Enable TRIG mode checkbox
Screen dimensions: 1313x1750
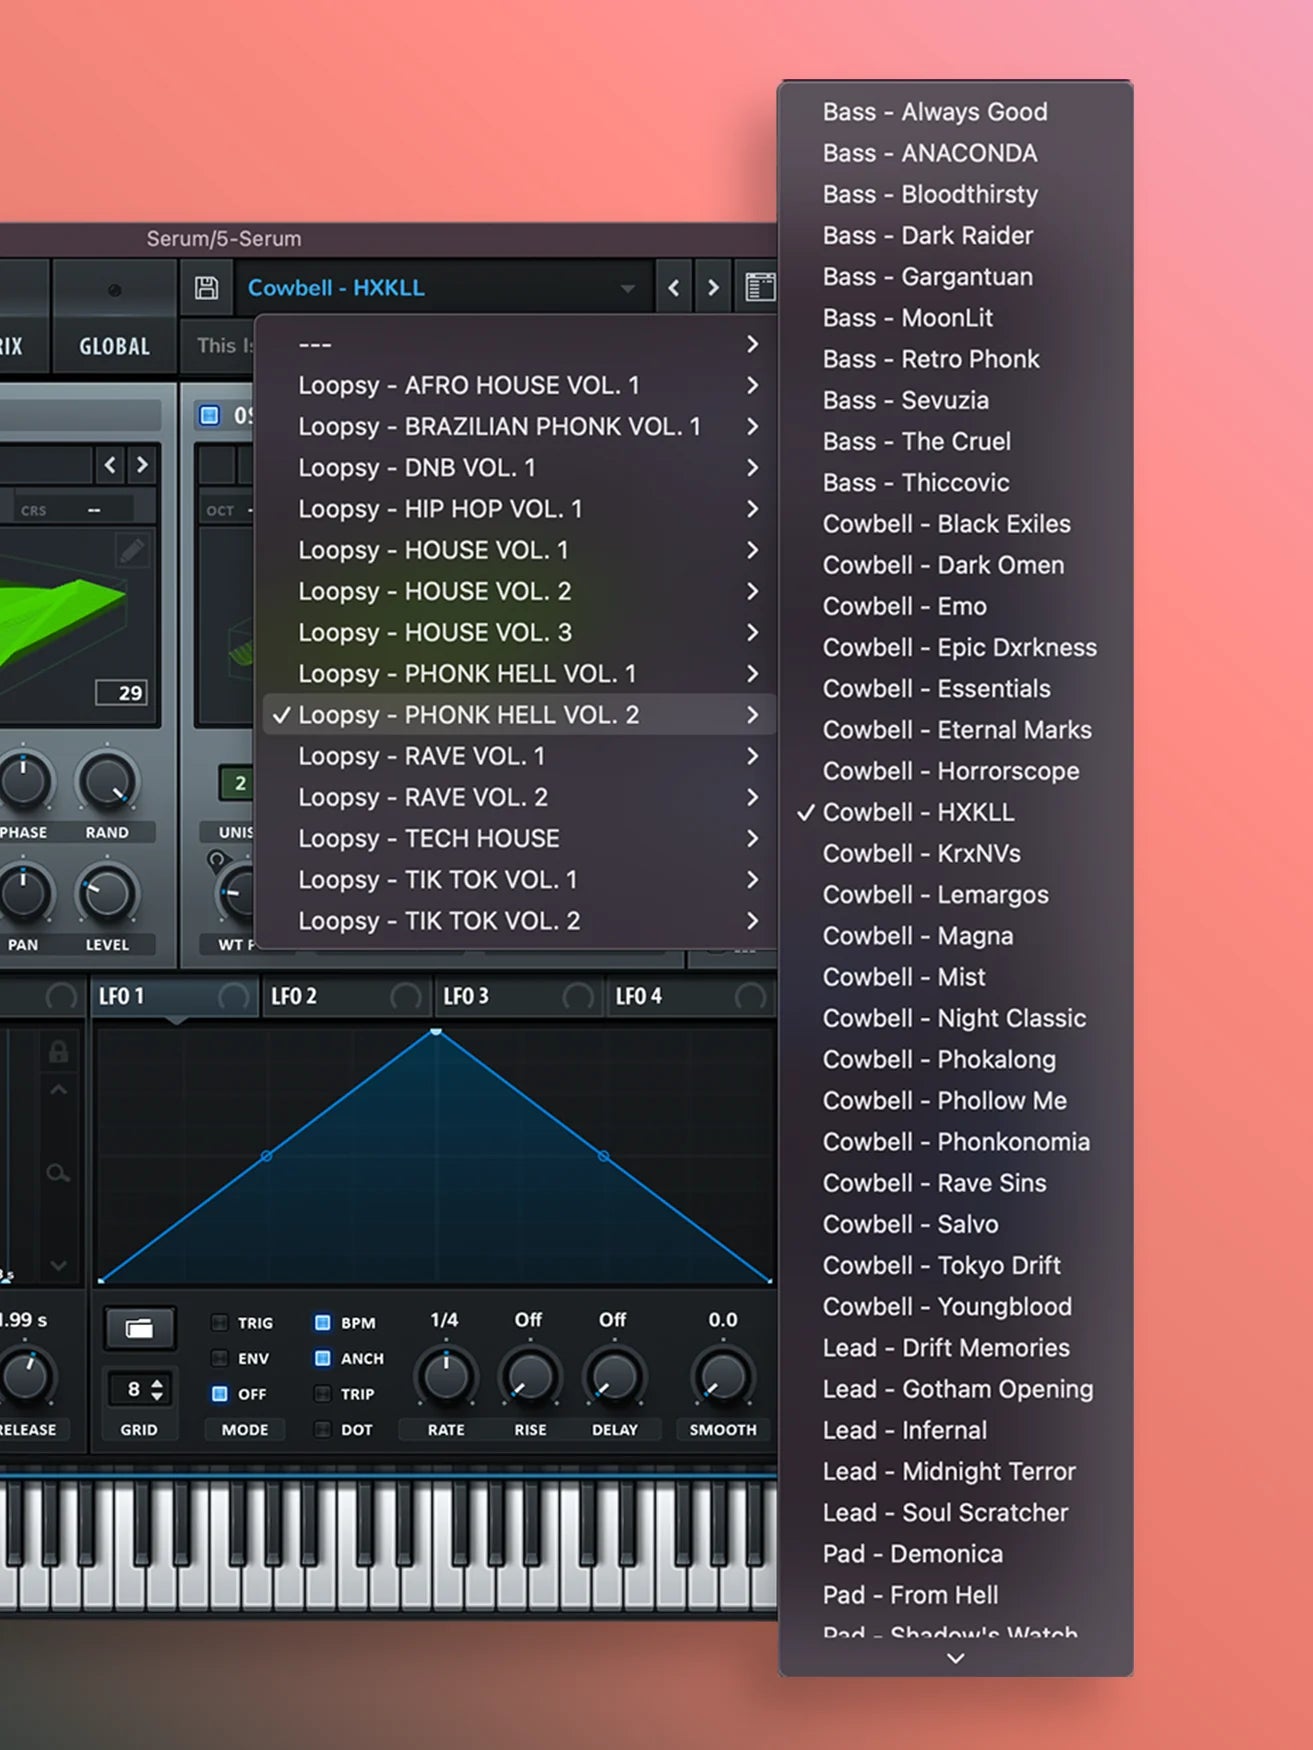click(219, 1322)
